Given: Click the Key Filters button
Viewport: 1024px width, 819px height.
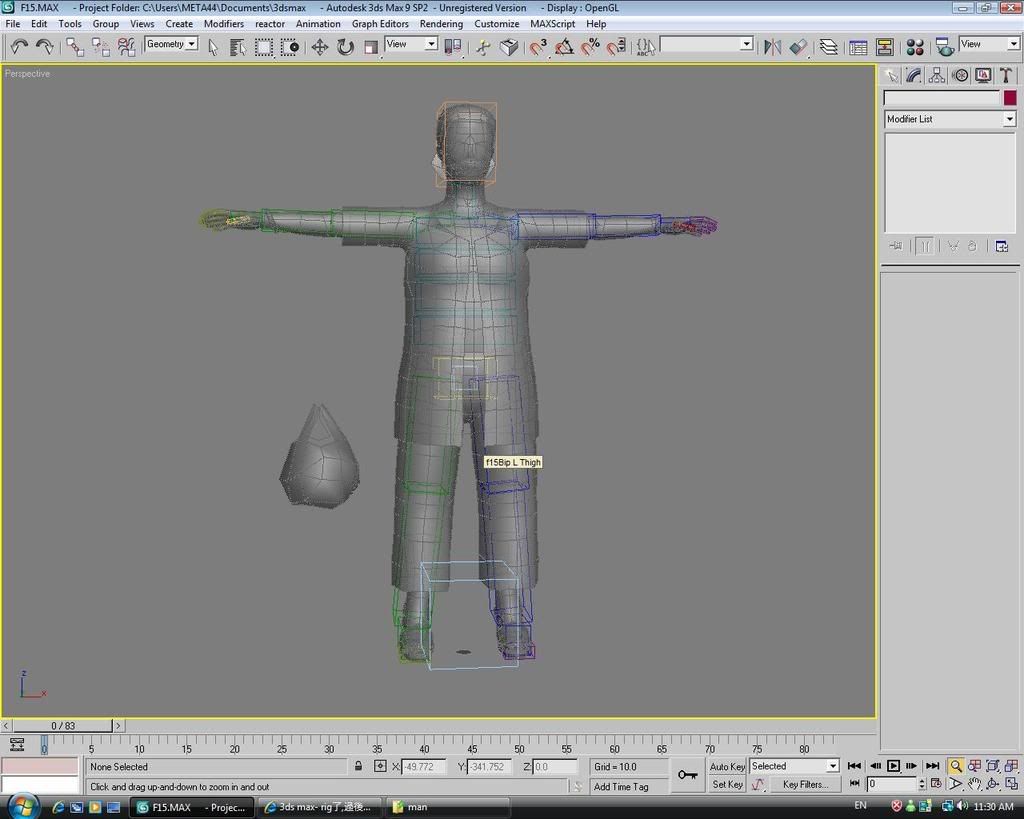Looking at the screenshot, I should (805, 785).
